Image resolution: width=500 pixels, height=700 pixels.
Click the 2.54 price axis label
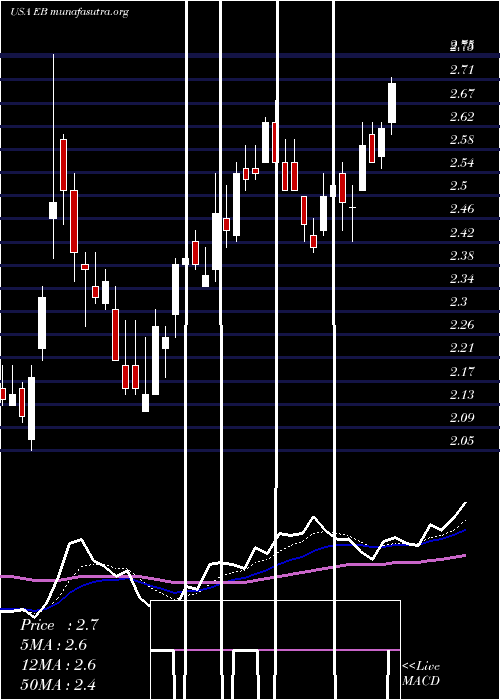(x=462, y=163)
